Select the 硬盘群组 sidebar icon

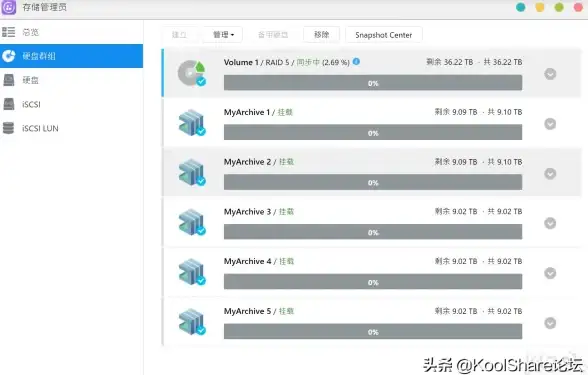coord(9,56)
